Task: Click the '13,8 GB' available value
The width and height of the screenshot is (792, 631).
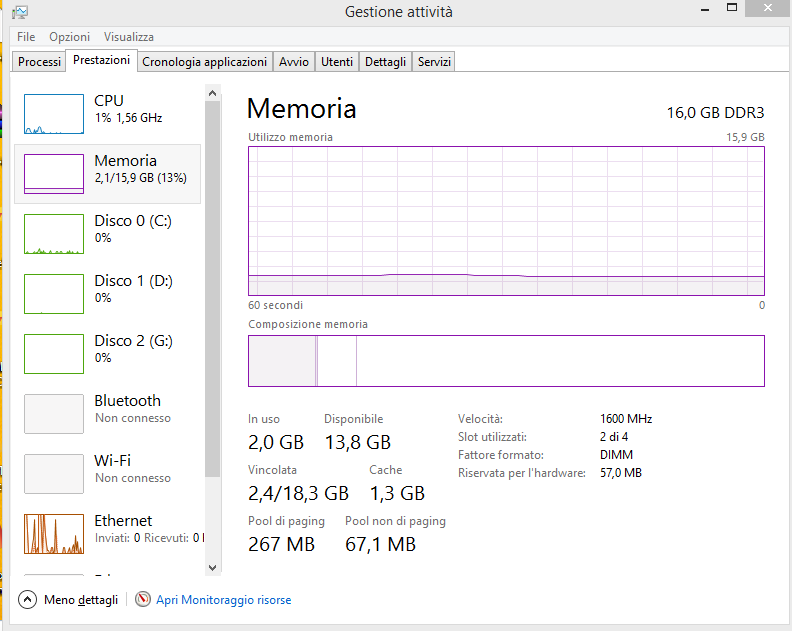Action: [x=358, y=443]
